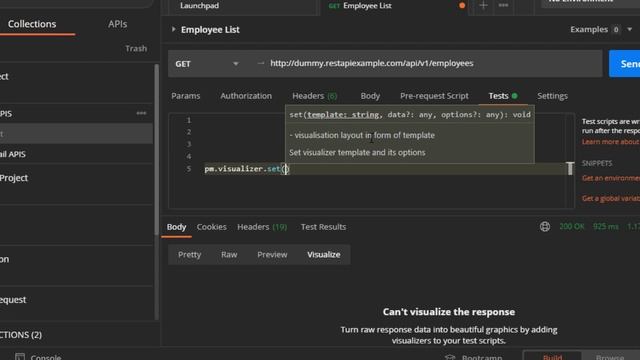
Task: Click the Console icon in status bar
Action: (x=20, y=357)
